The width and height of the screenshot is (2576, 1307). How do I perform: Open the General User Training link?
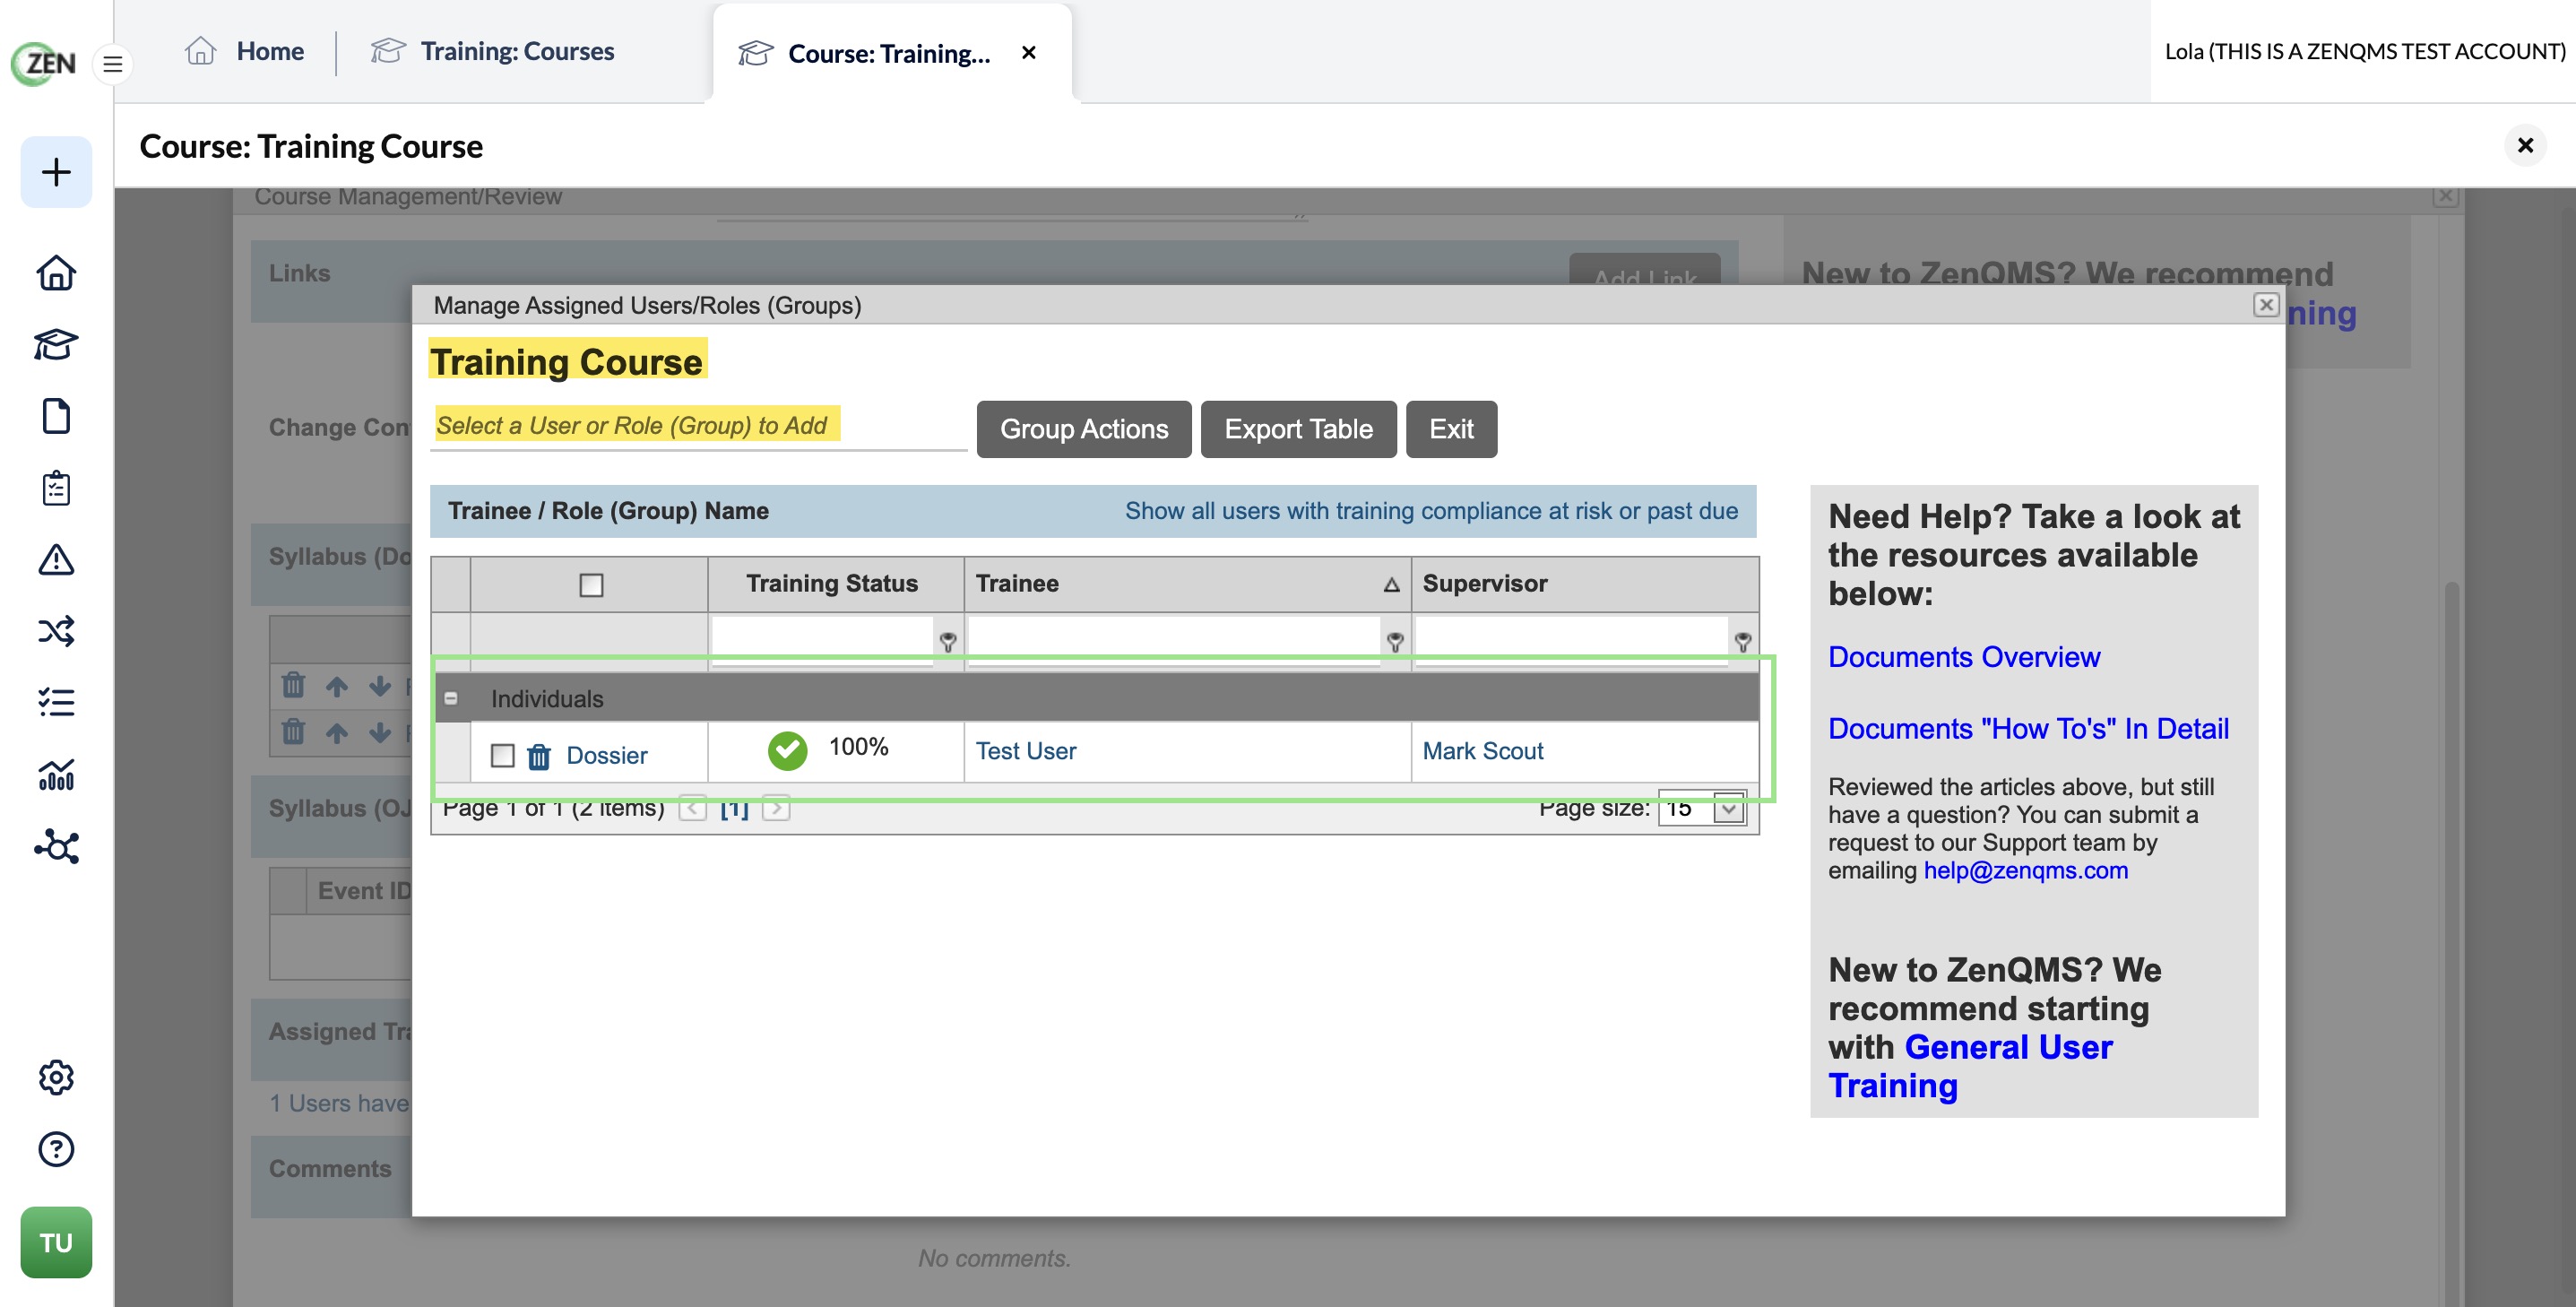(1970, 1066)
